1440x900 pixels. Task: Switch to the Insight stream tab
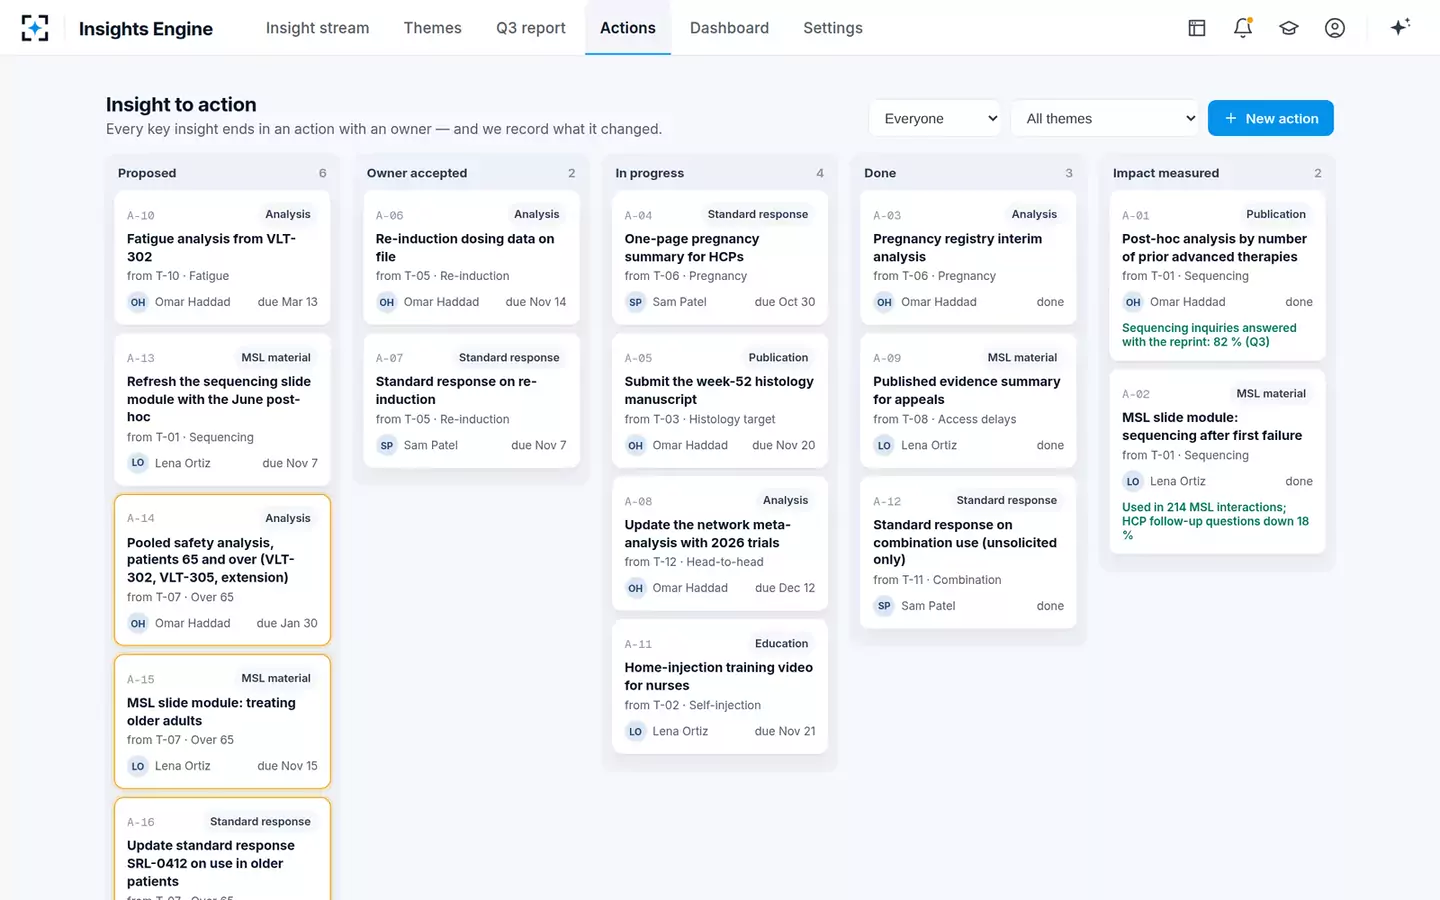pyautogui.click(x=317, y=28)
